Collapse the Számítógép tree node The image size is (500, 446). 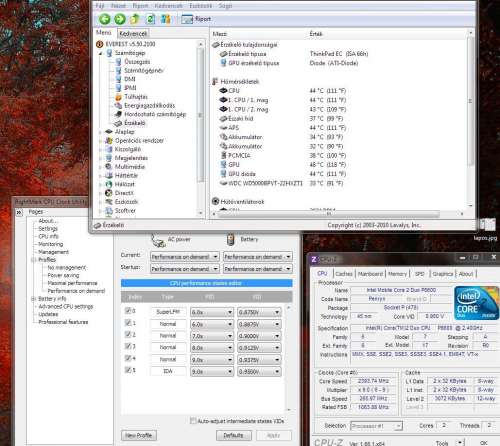(x=101, y=53)
